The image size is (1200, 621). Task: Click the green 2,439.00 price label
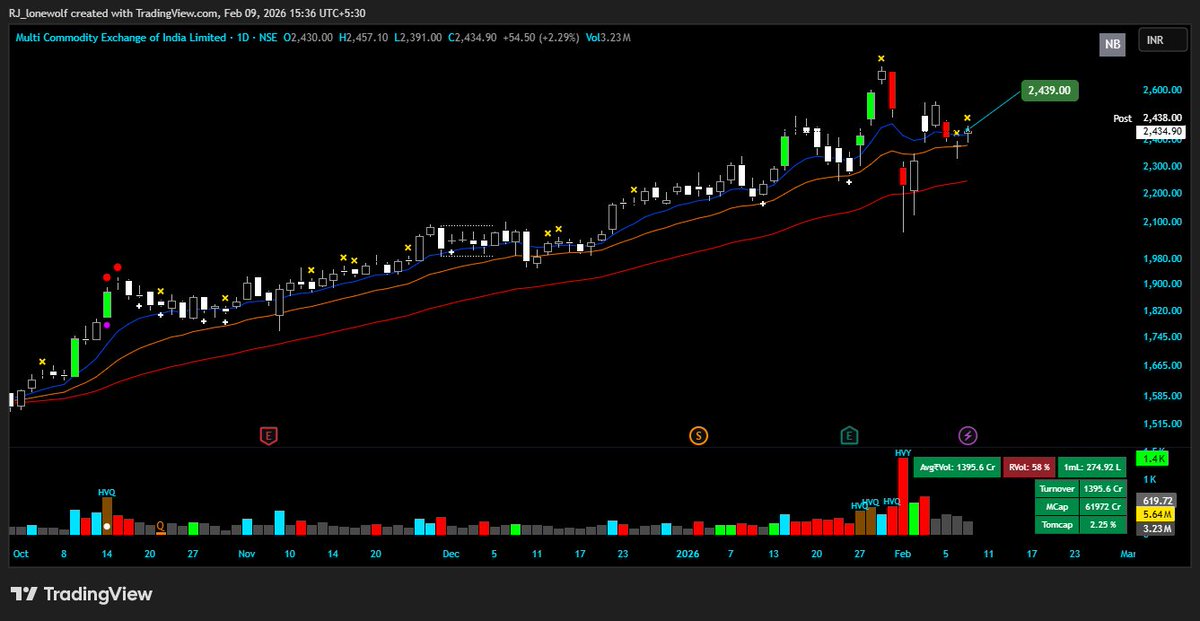[x=1052, y=90]
